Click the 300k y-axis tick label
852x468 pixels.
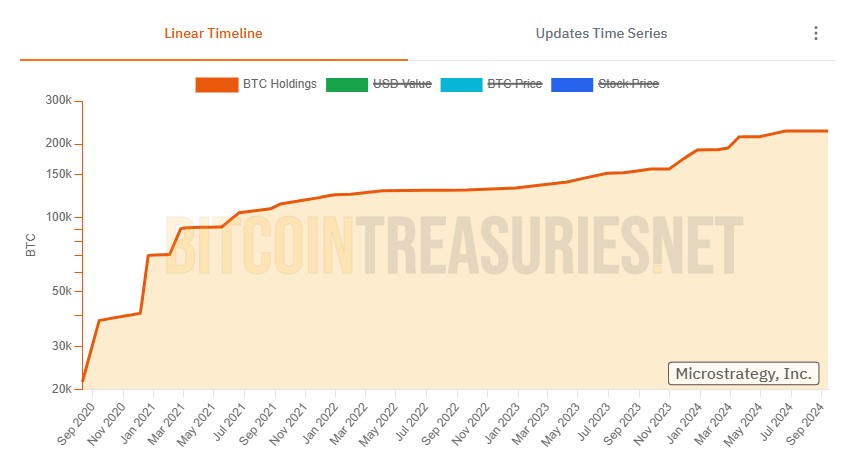tap(58, 101)
